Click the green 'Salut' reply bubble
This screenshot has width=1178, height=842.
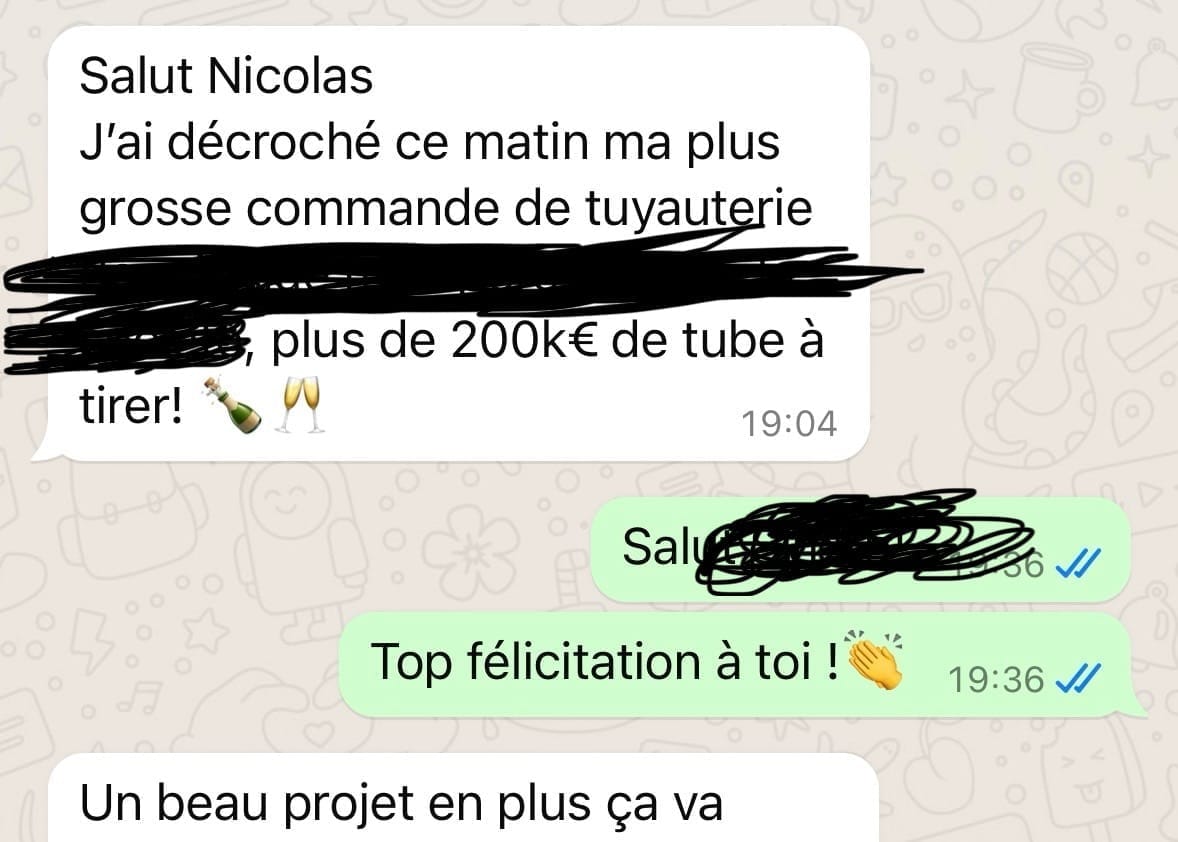coord(861,549)
